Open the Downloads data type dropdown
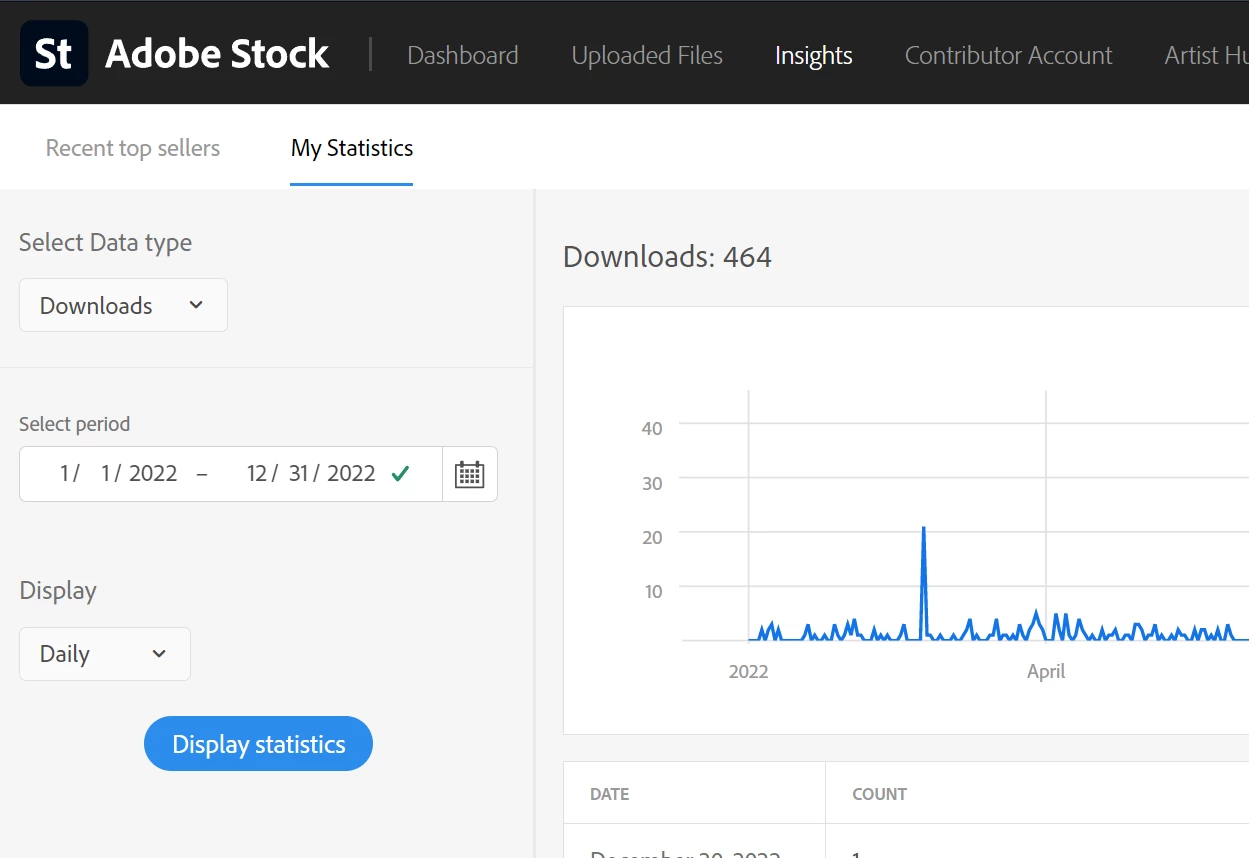Viewport: 1249px width, 858px height. [x=123, y=305]
